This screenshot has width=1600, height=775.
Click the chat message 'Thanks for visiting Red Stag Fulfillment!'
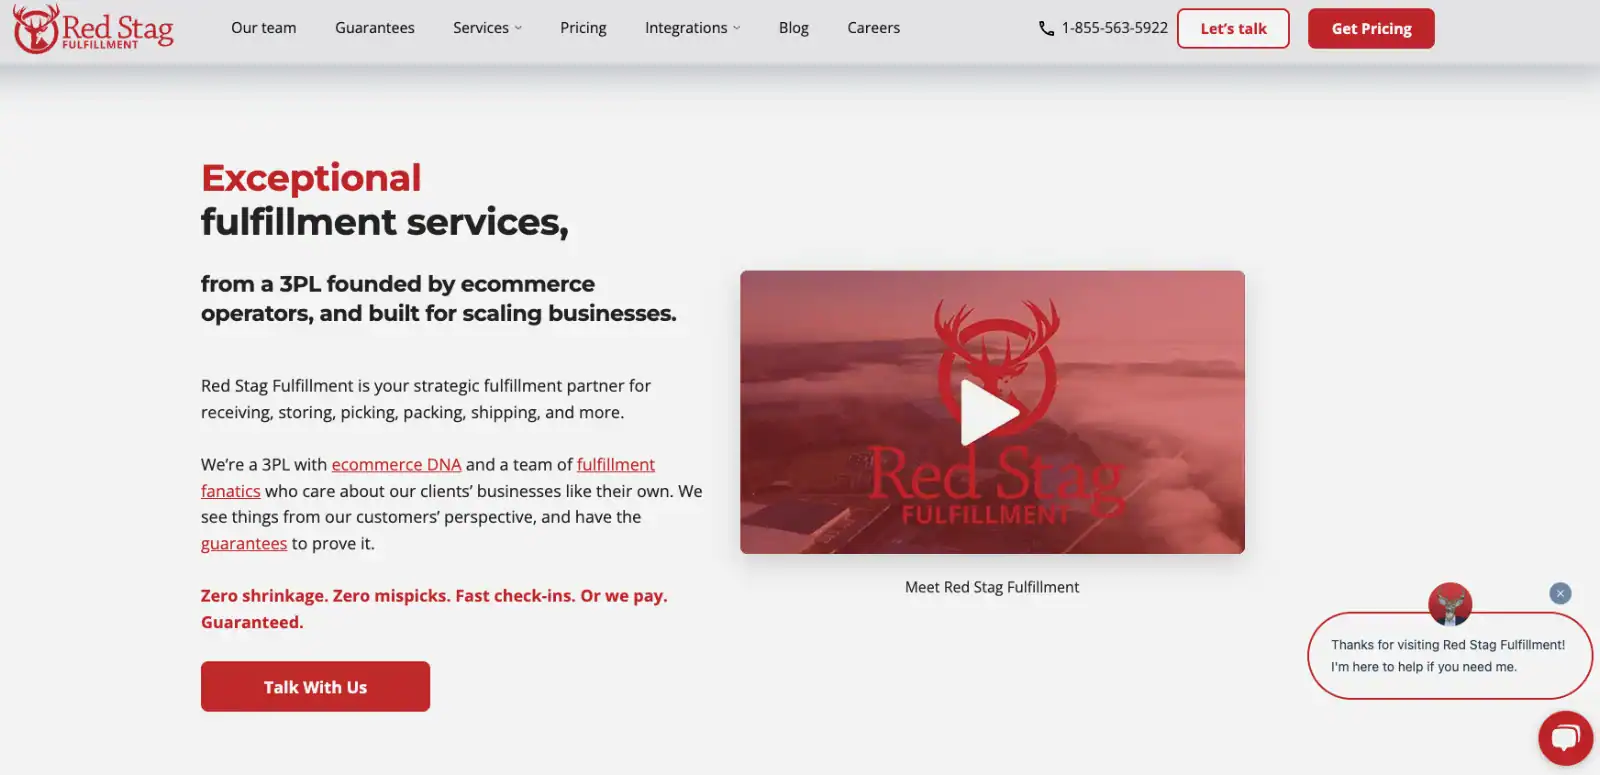pyautogui.click(x=1448, y=645)
